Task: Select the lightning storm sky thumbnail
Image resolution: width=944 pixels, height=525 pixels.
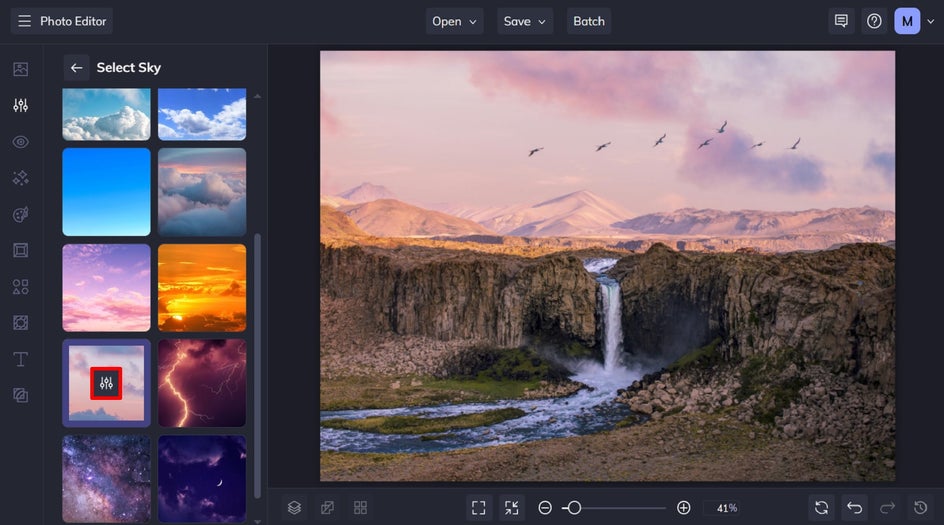Action: point(202,383)
